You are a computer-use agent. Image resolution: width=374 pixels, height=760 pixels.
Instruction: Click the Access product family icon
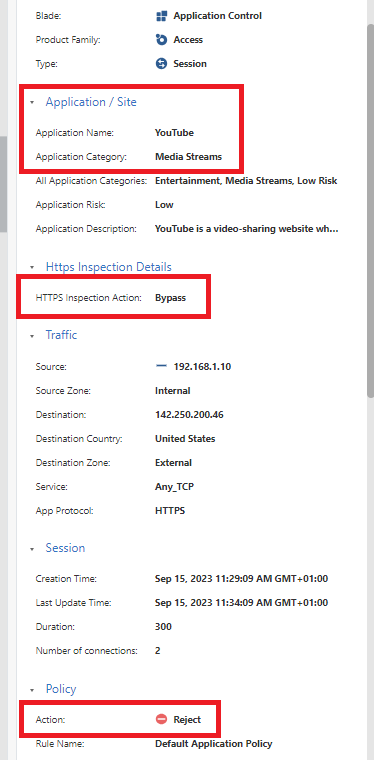pos(161,40)
